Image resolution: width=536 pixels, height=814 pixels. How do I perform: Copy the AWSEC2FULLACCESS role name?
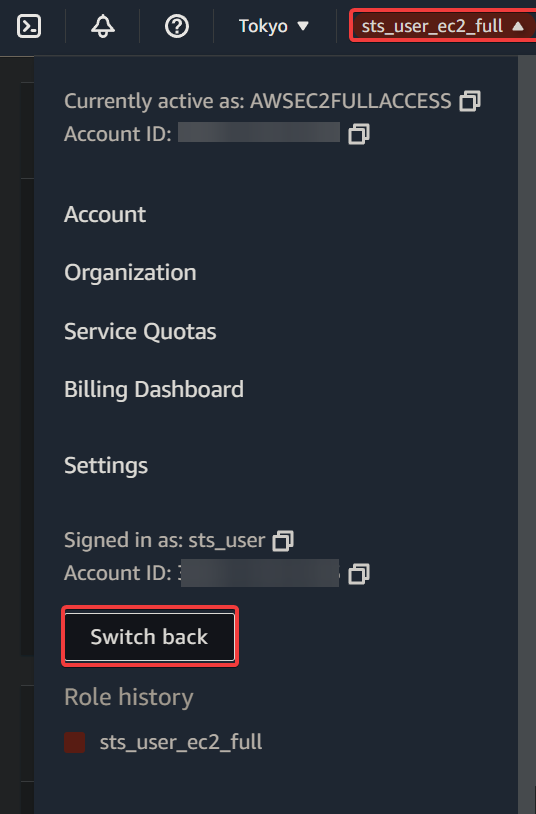tap(470, 101)
